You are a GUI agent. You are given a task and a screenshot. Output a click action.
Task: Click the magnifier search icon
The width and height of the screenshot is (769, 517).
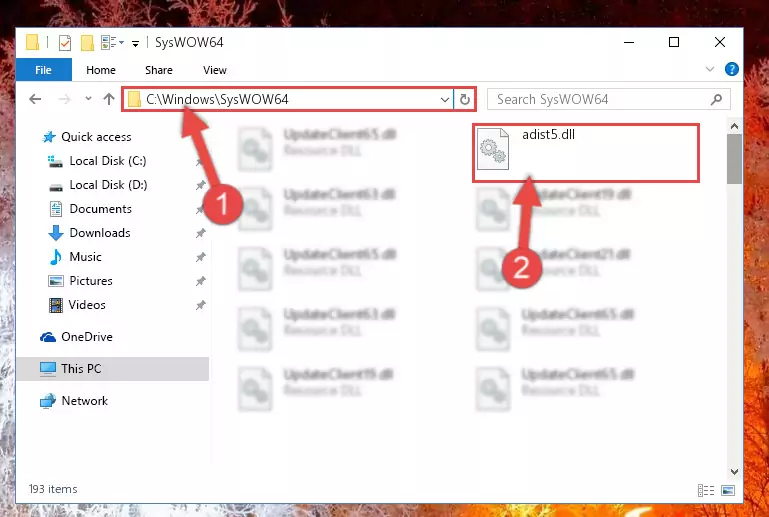[x=716, y=100]
